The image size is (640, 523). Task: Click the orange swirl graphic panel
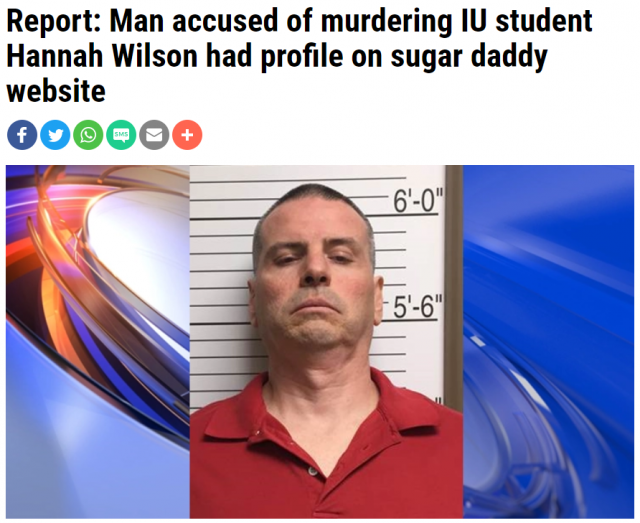coord(98,342)
